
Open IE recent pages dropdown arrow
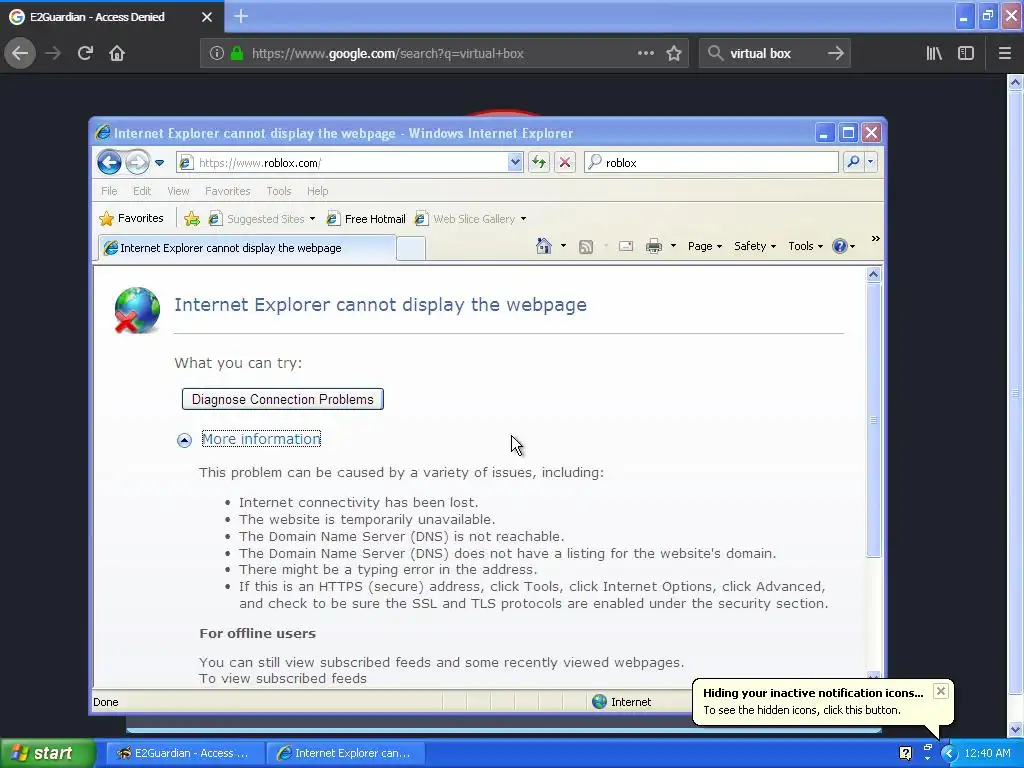(x=159, y=163)
